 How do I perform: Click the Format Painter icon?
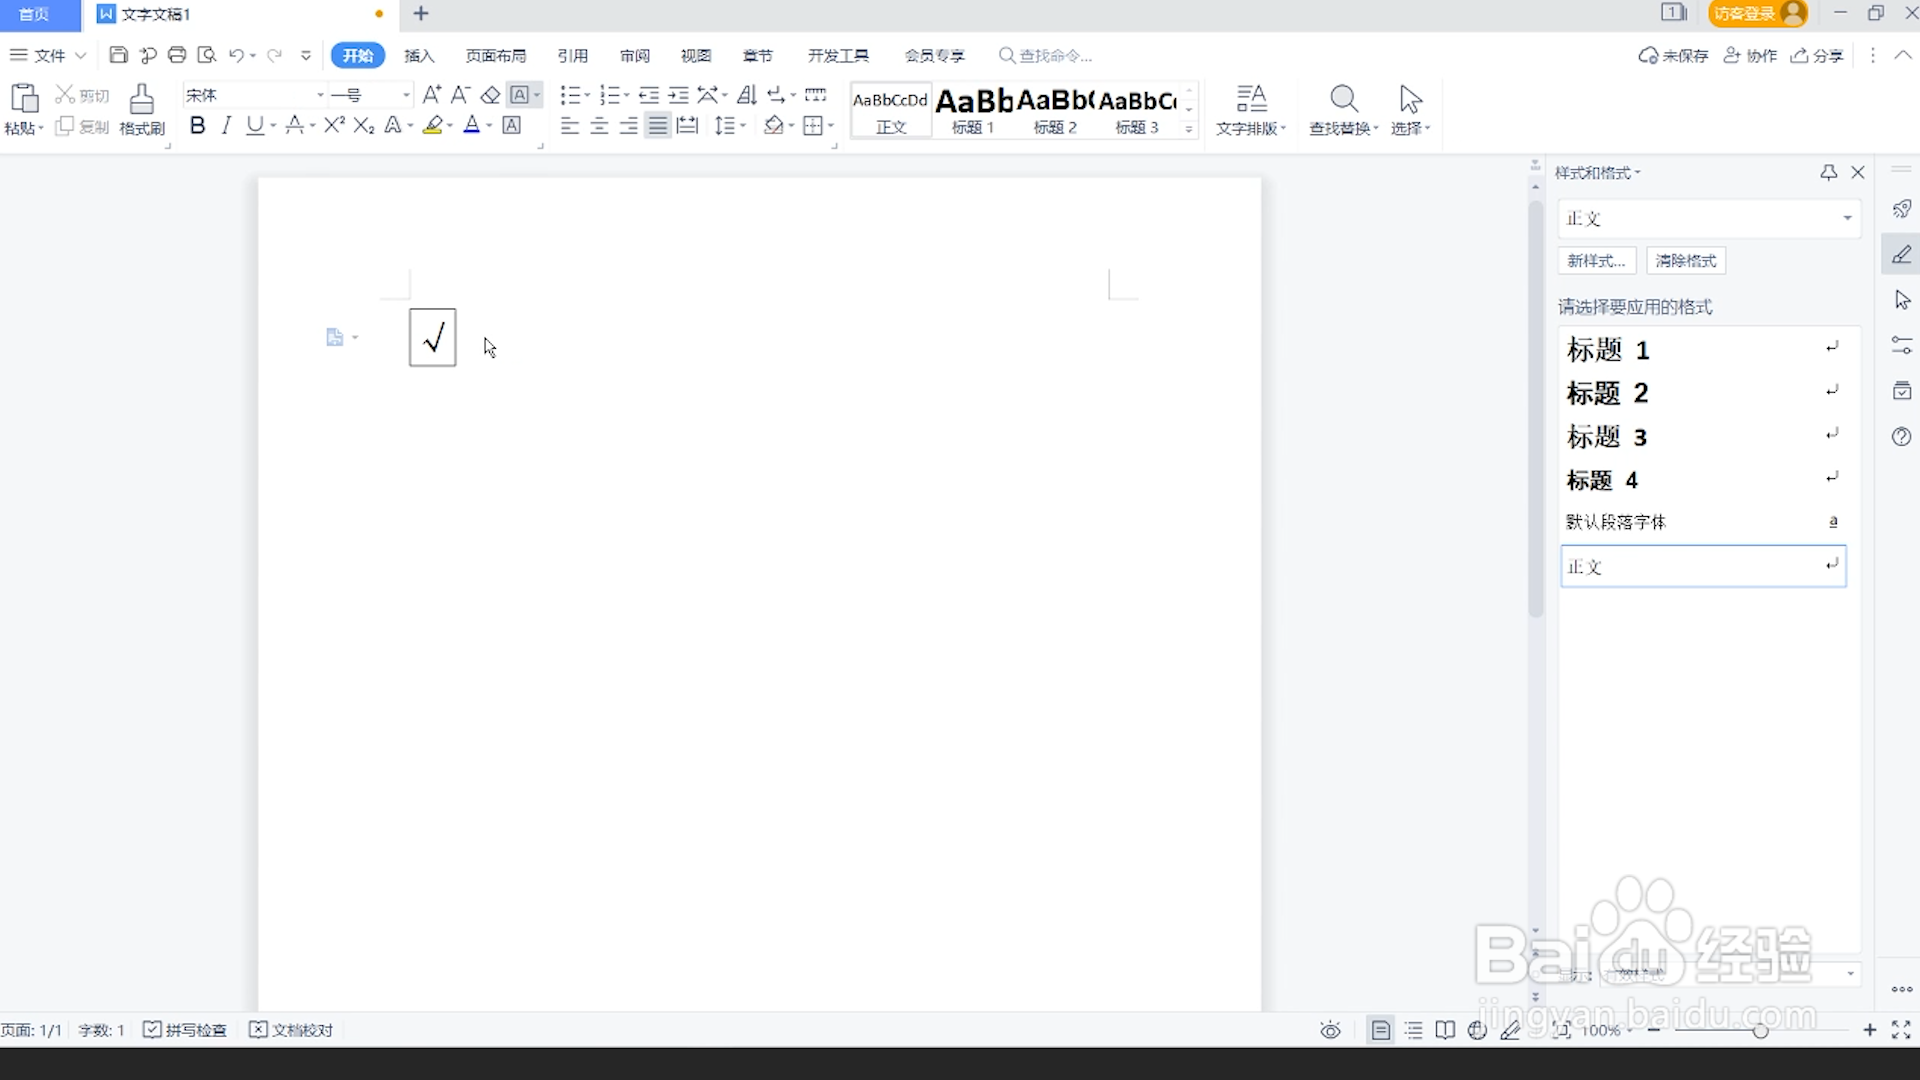click(x=142, y=108)
